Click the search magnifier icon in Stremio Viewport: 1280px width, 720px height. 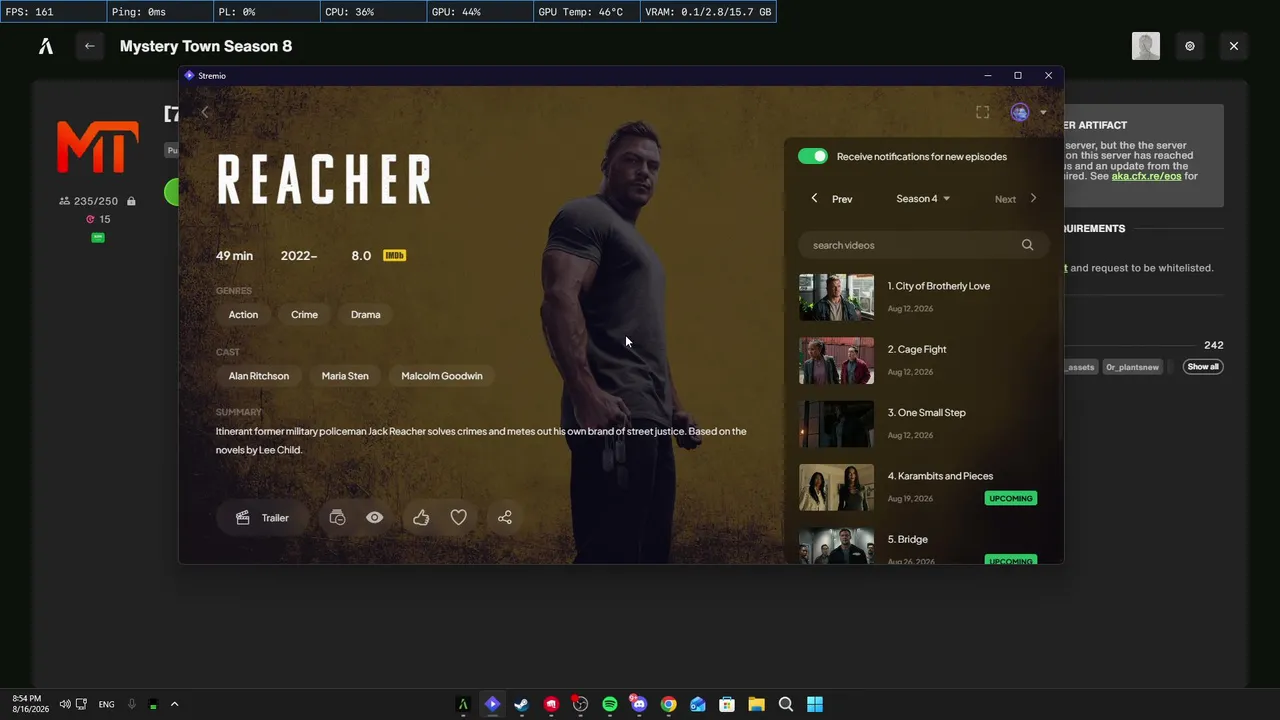coord(1027,245)
